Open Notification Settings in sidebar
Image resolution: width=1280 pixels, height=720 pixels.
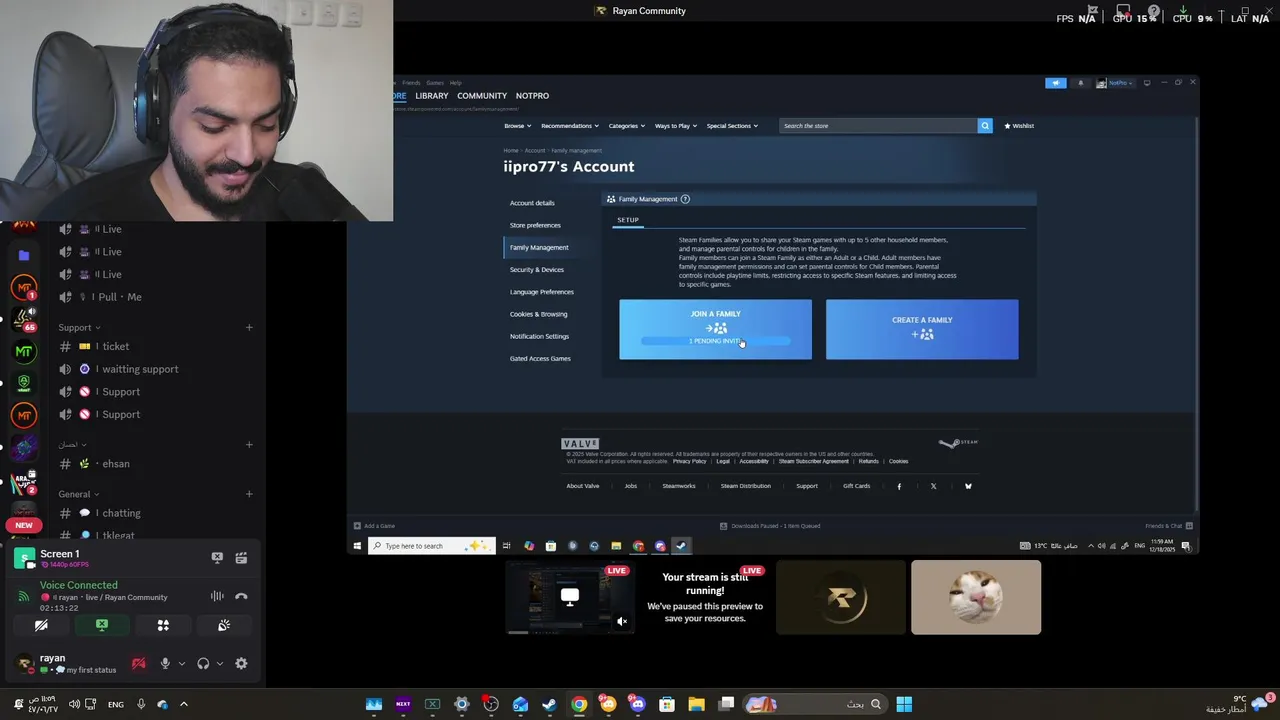(539, 336)
